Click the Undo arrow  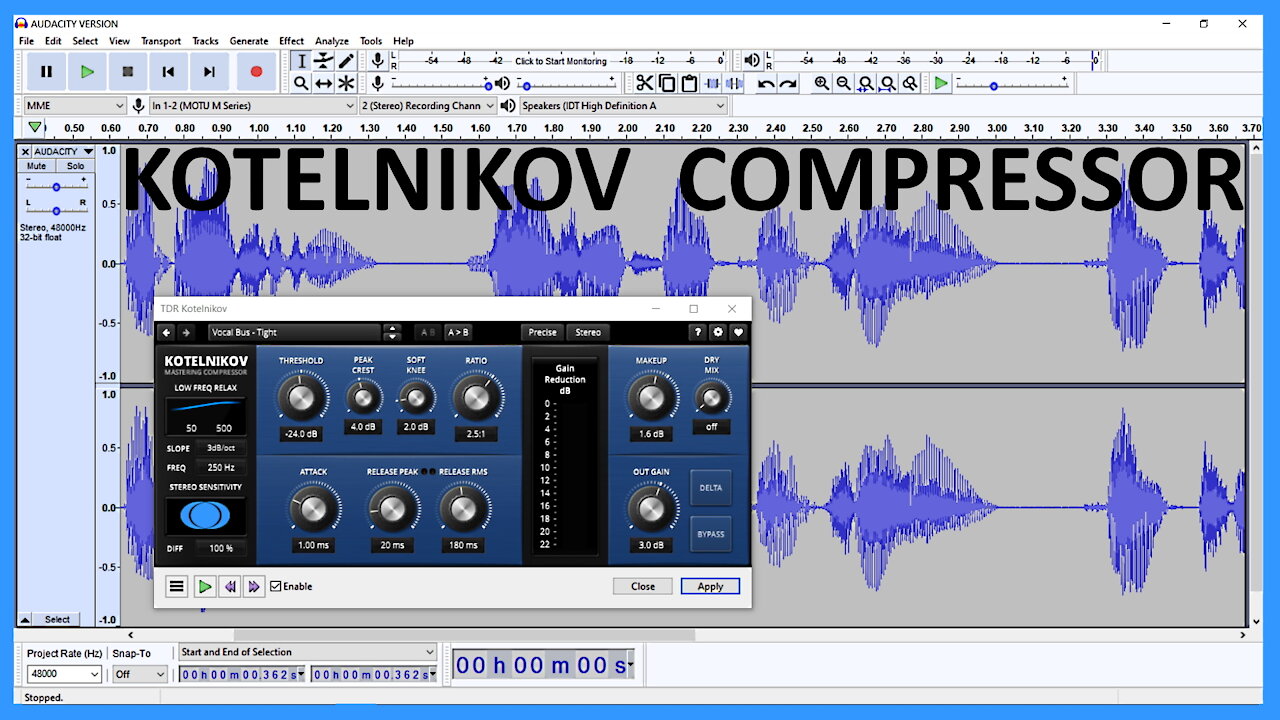coord(766,84)
